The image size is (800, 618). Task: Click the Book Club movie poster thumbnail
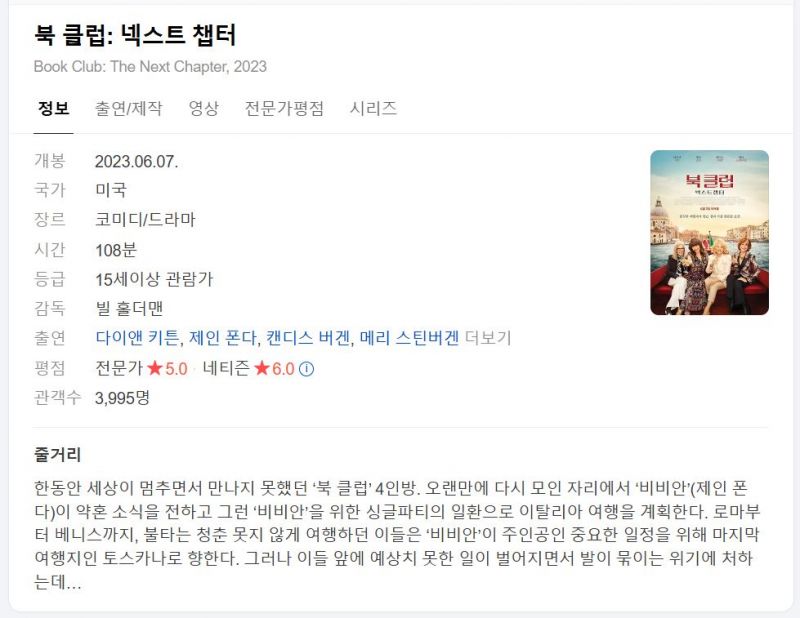pos(709,232)
